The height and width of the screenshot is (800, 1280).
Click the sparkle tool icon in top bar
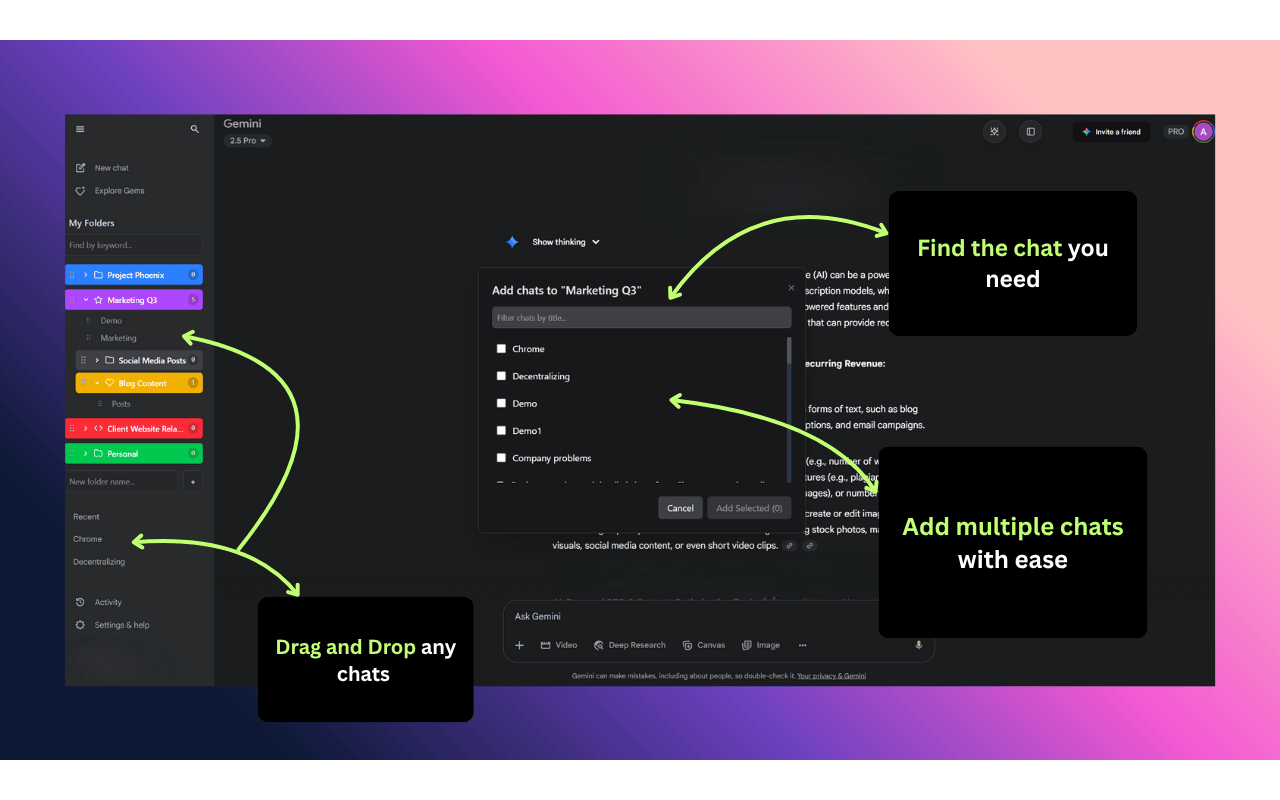[x=994, y=132]
